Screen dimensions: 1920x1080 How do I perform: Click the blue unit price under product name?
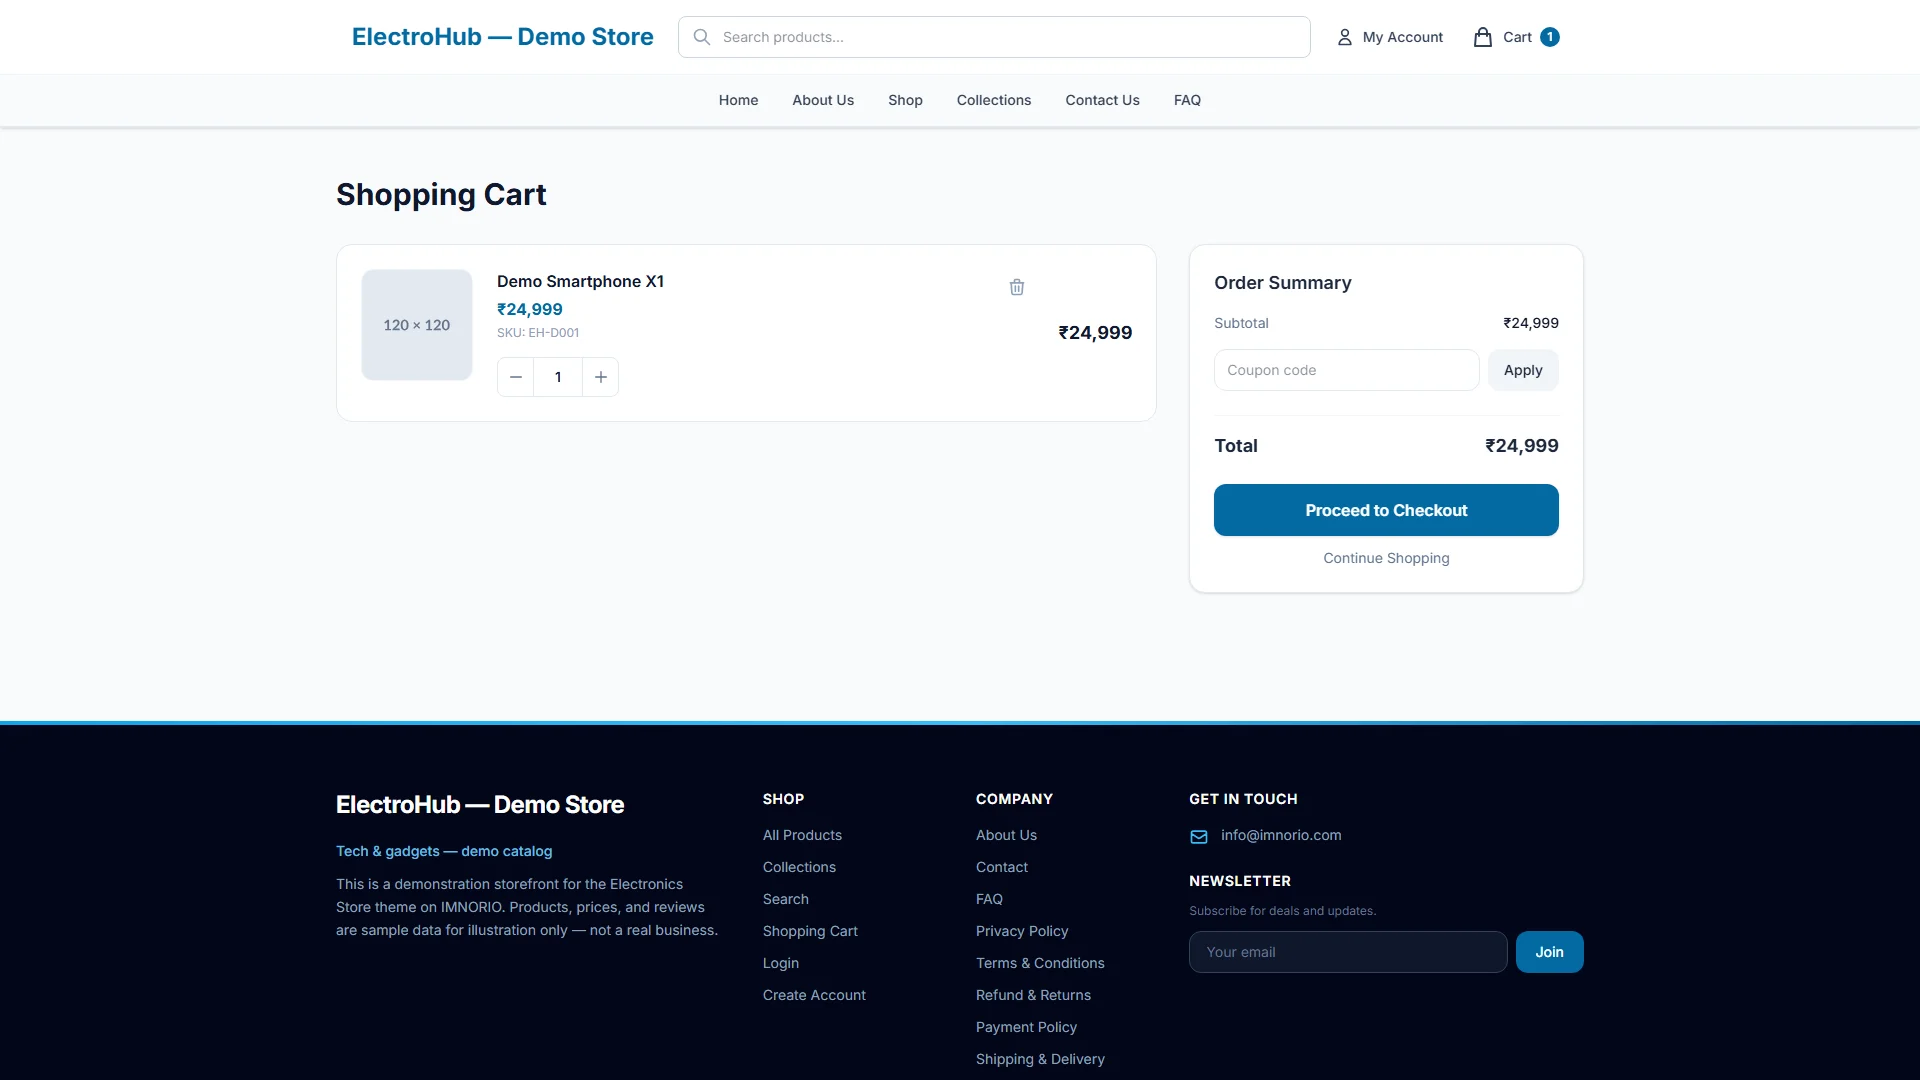529,310
